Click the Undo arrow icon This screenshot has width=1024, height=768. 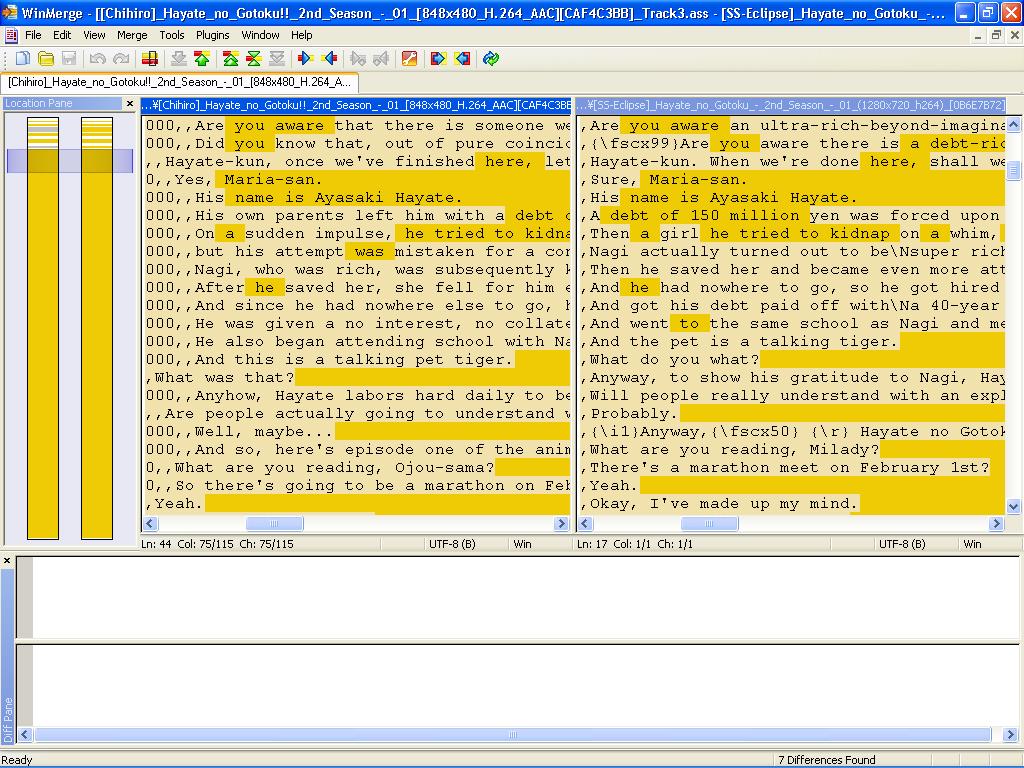(x=98, y=59)
